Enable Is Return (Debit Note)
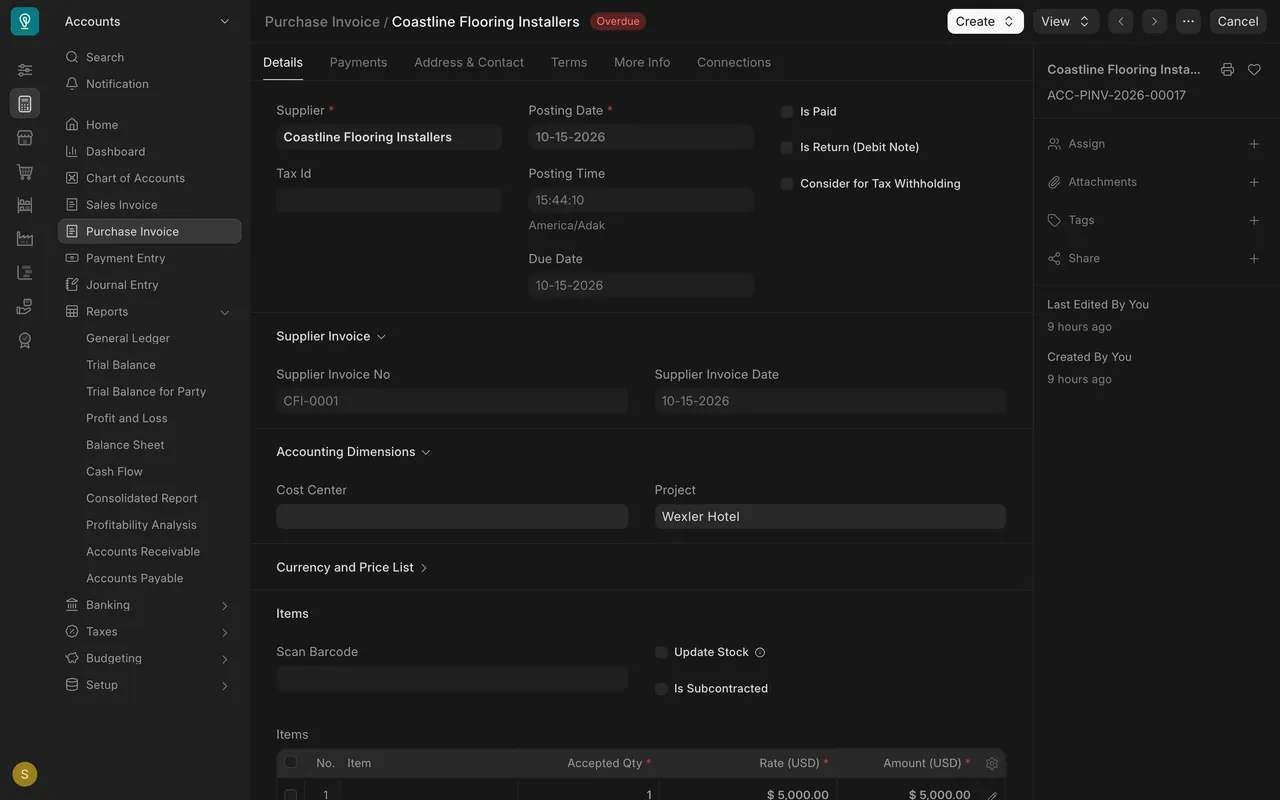 click(787, 148)
